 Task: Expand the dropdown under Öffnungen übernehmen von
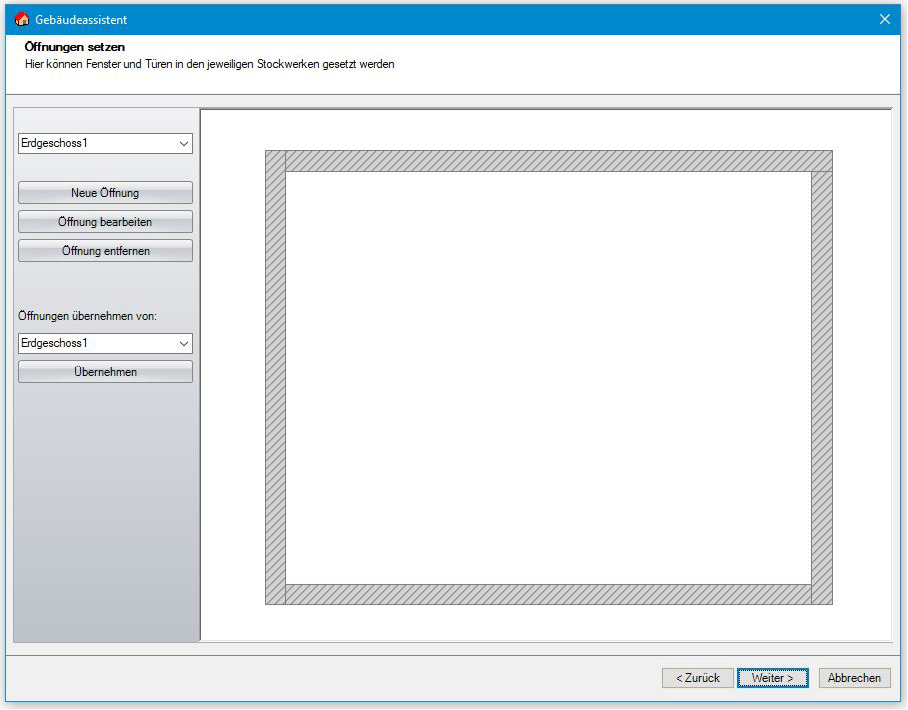tap(105, 343)
